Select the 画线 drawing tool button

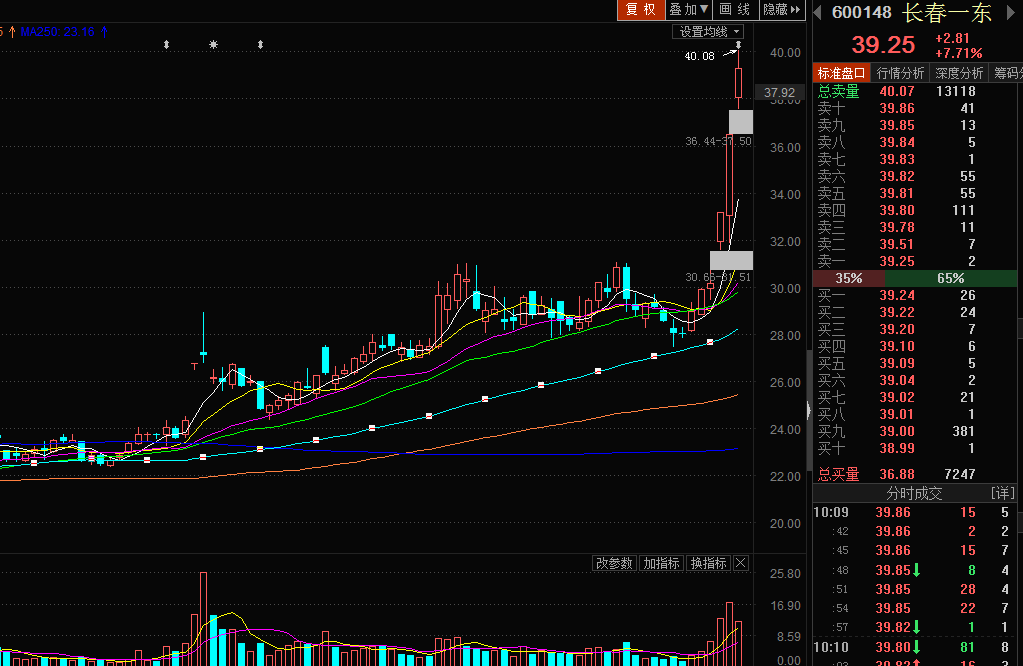pos(735,10)
